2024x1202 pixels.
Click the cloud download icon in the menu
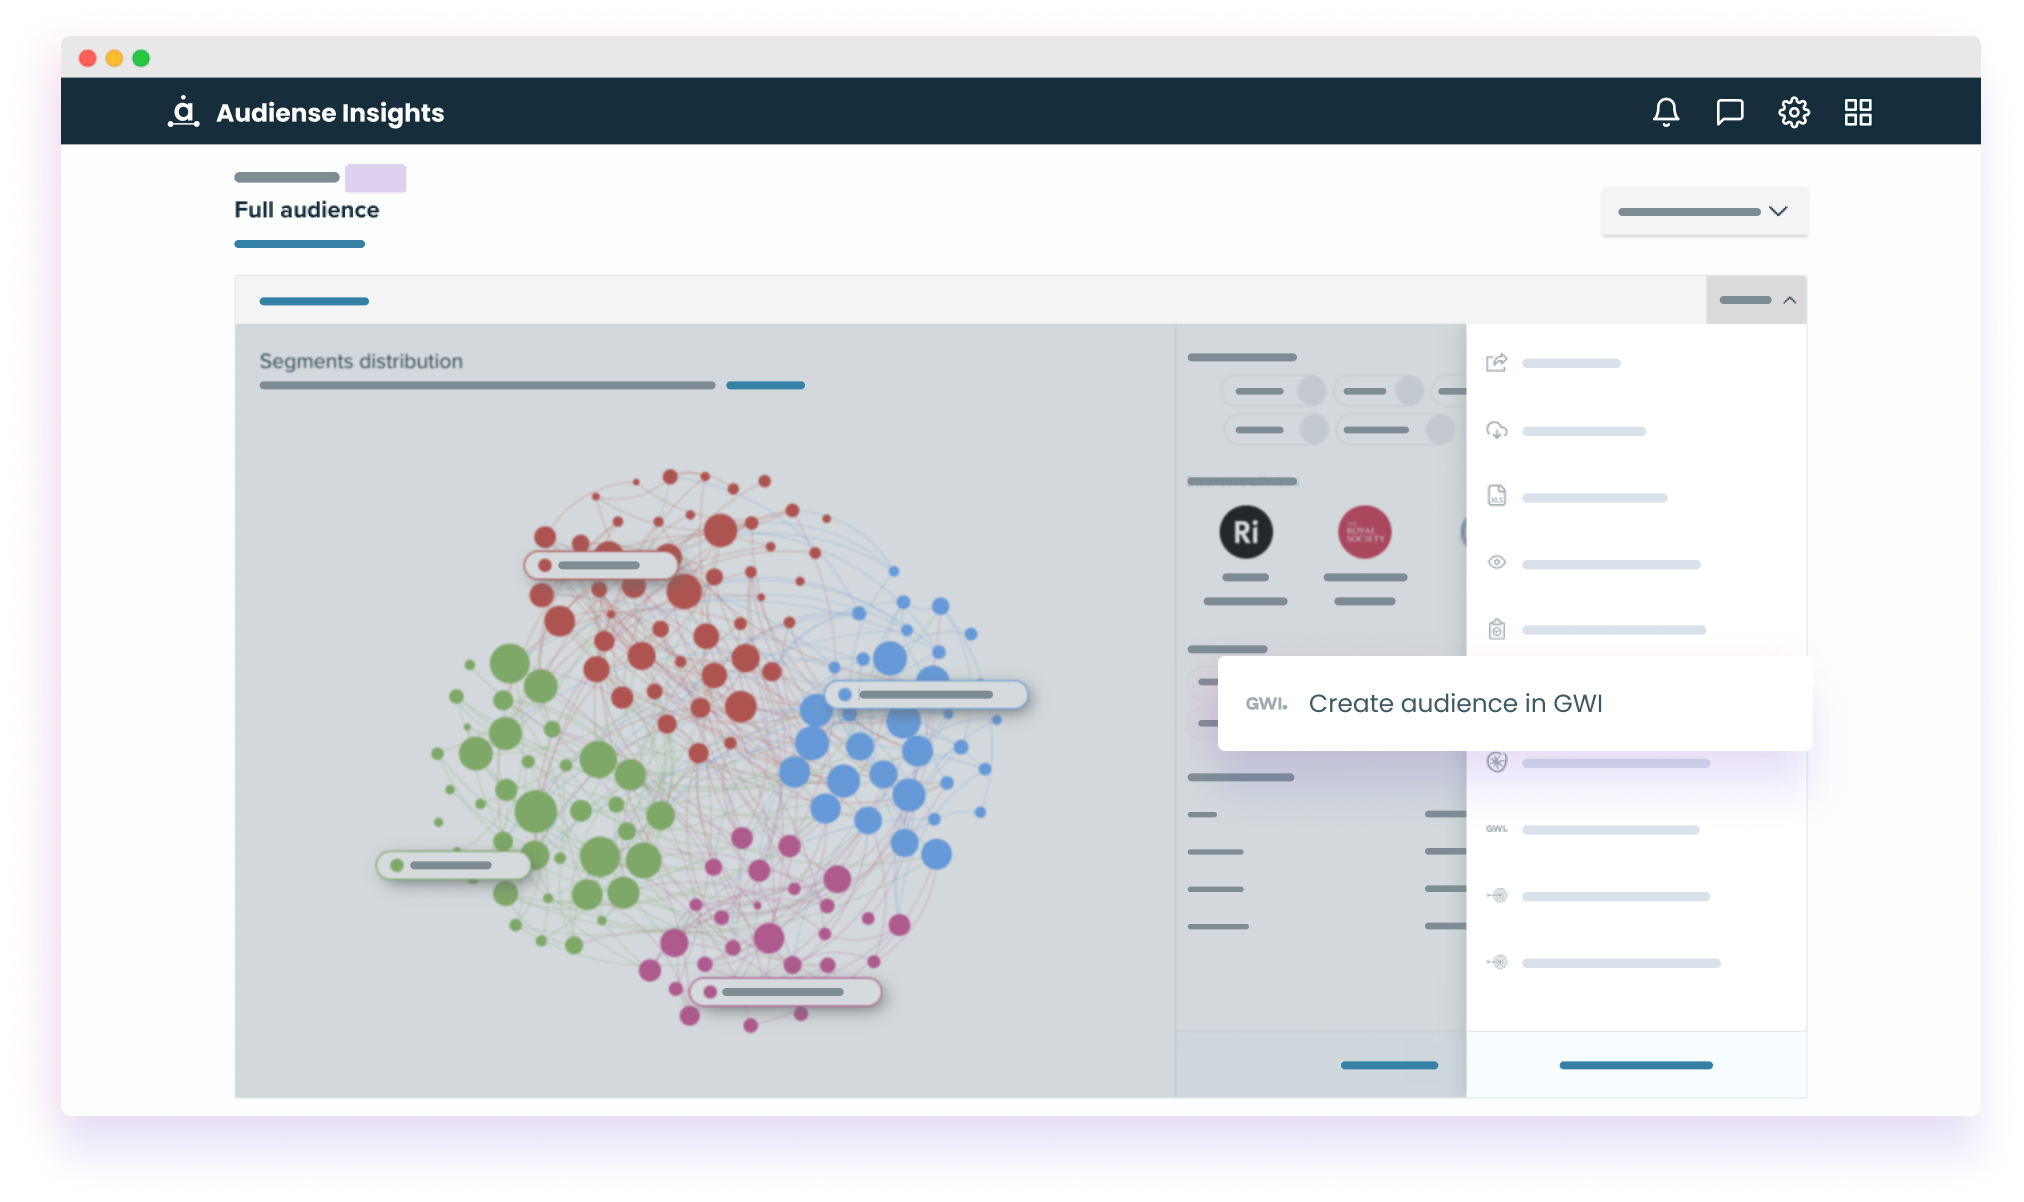(x=1496, y=430)
